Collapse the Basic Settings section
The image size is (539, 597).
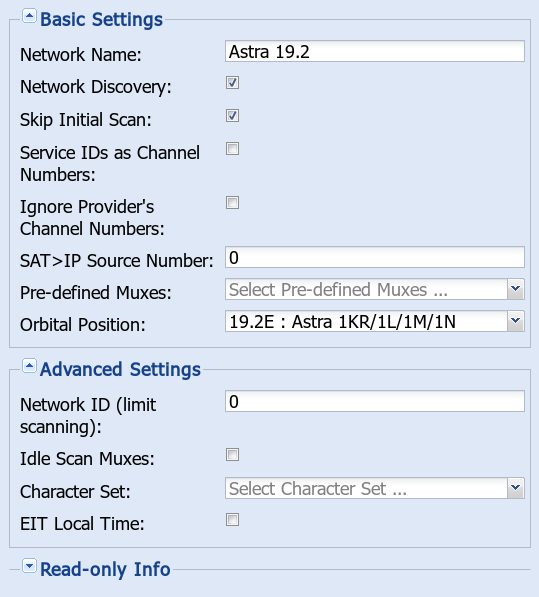(29, 16)
